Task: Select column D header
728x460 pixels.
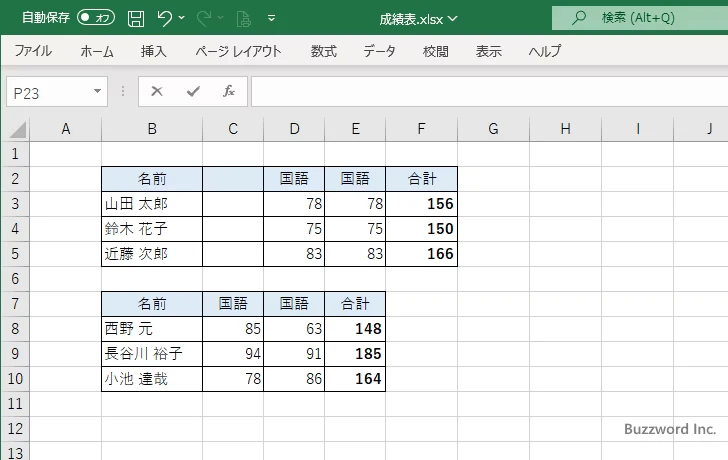Action: [294, 129]
